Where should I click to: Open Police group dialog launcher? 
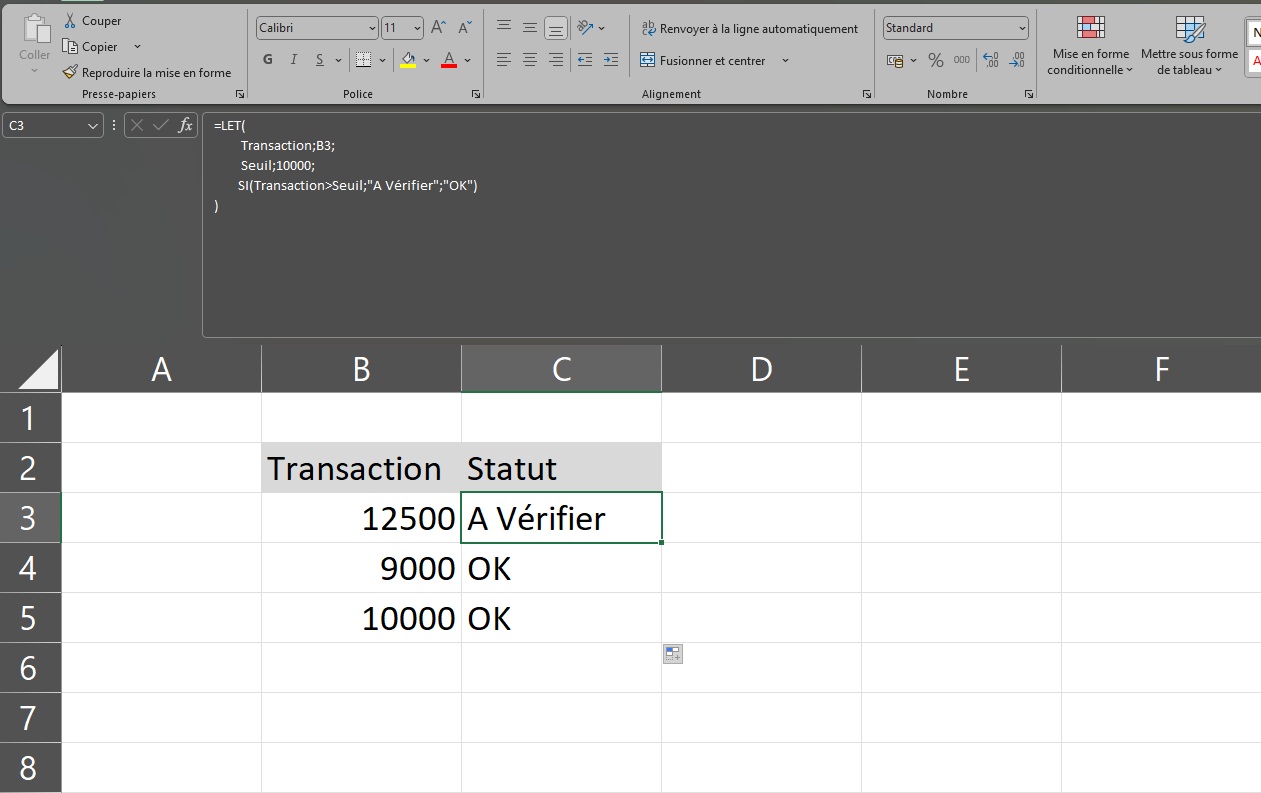pyautogui.click(x=476, y=94)
